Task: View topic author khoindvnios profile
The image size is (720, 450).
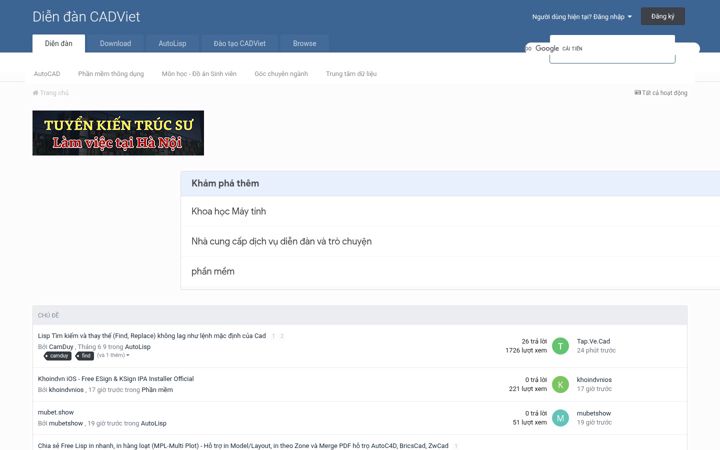Action: [66, 390]
